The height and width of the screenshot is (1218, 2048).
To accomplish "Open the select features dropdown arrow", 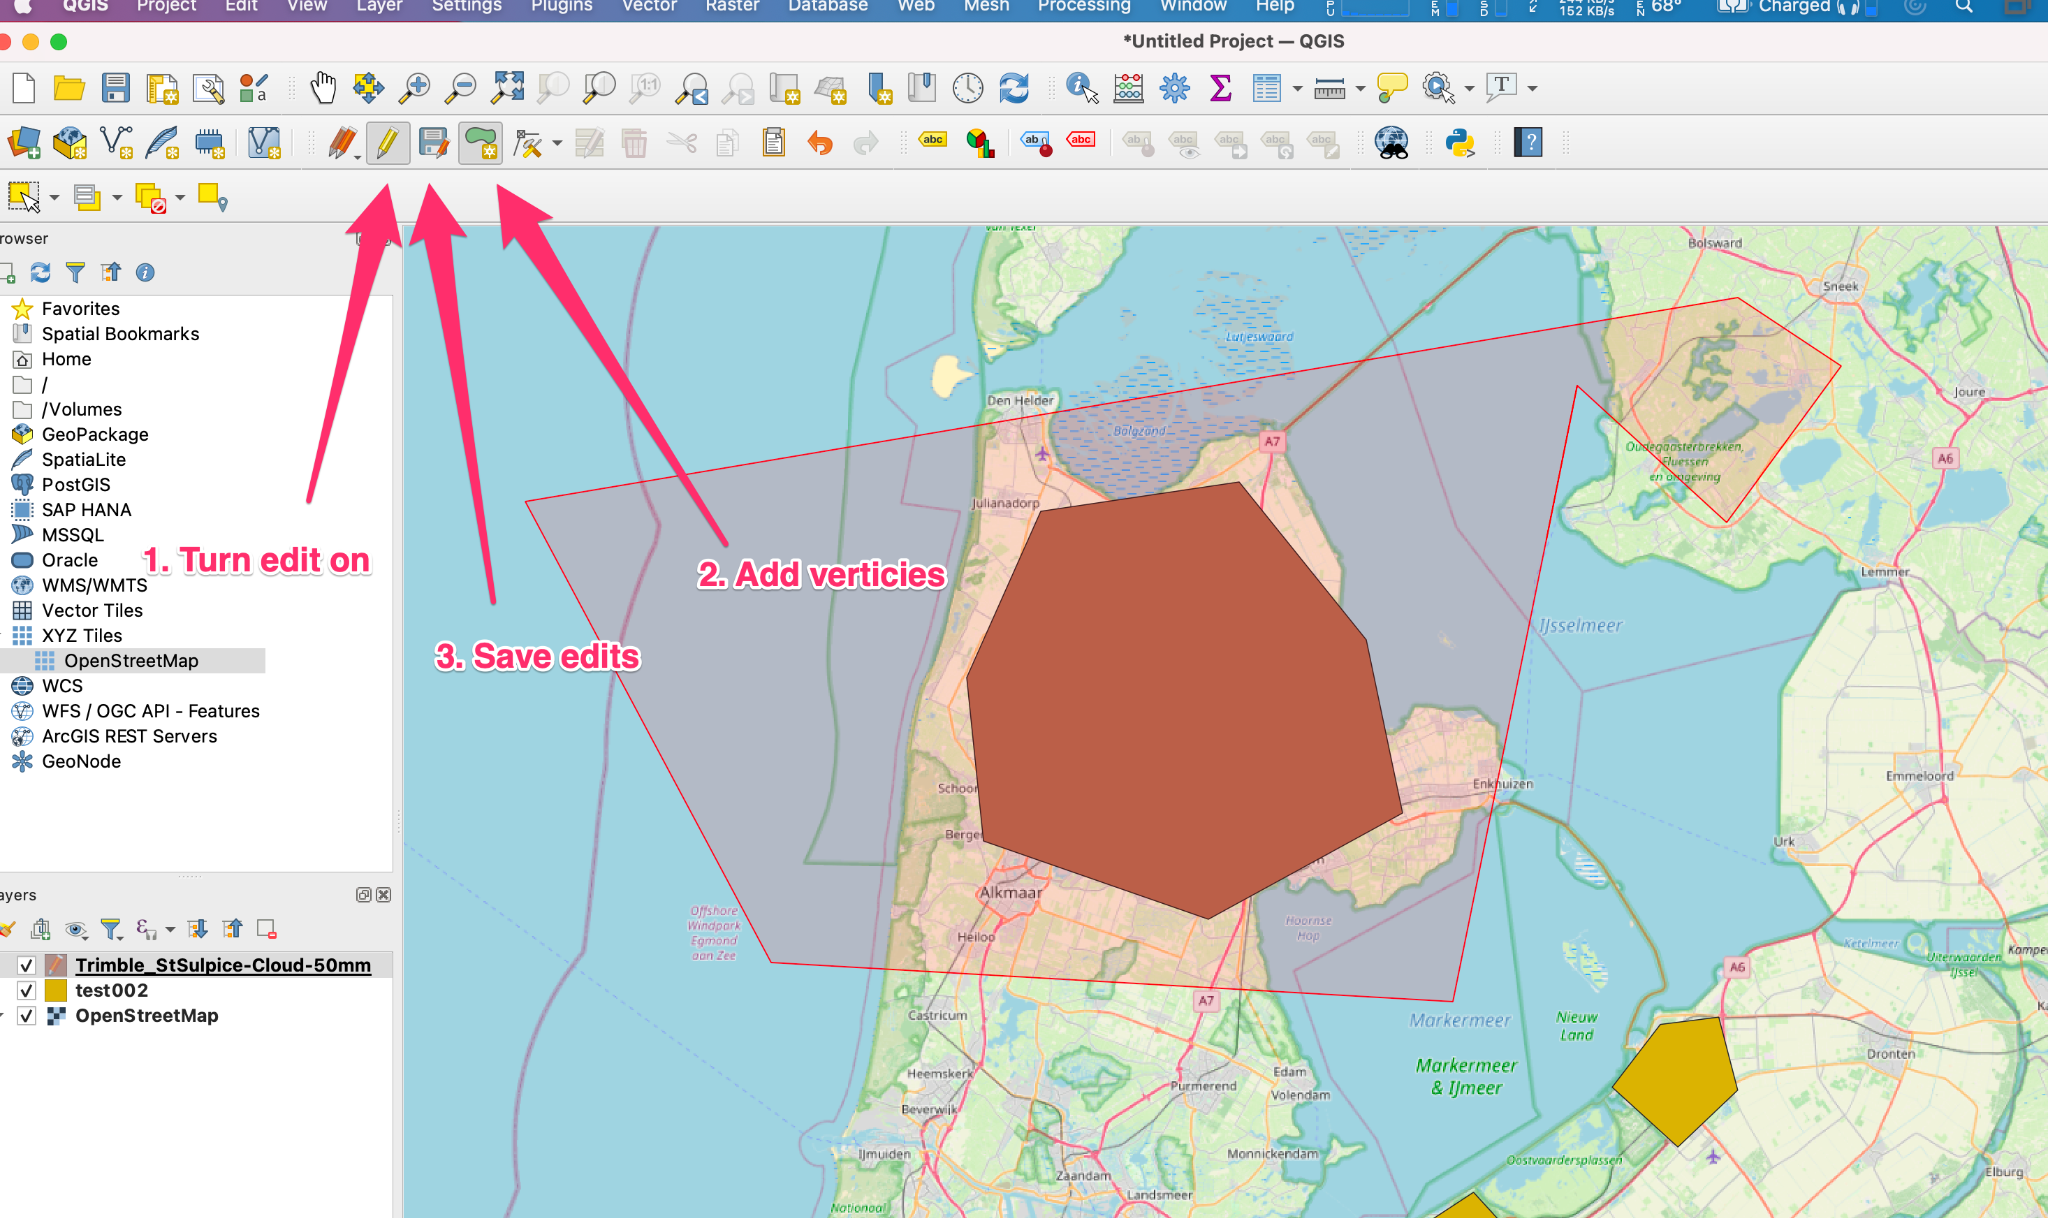I will tap(54, 198).
